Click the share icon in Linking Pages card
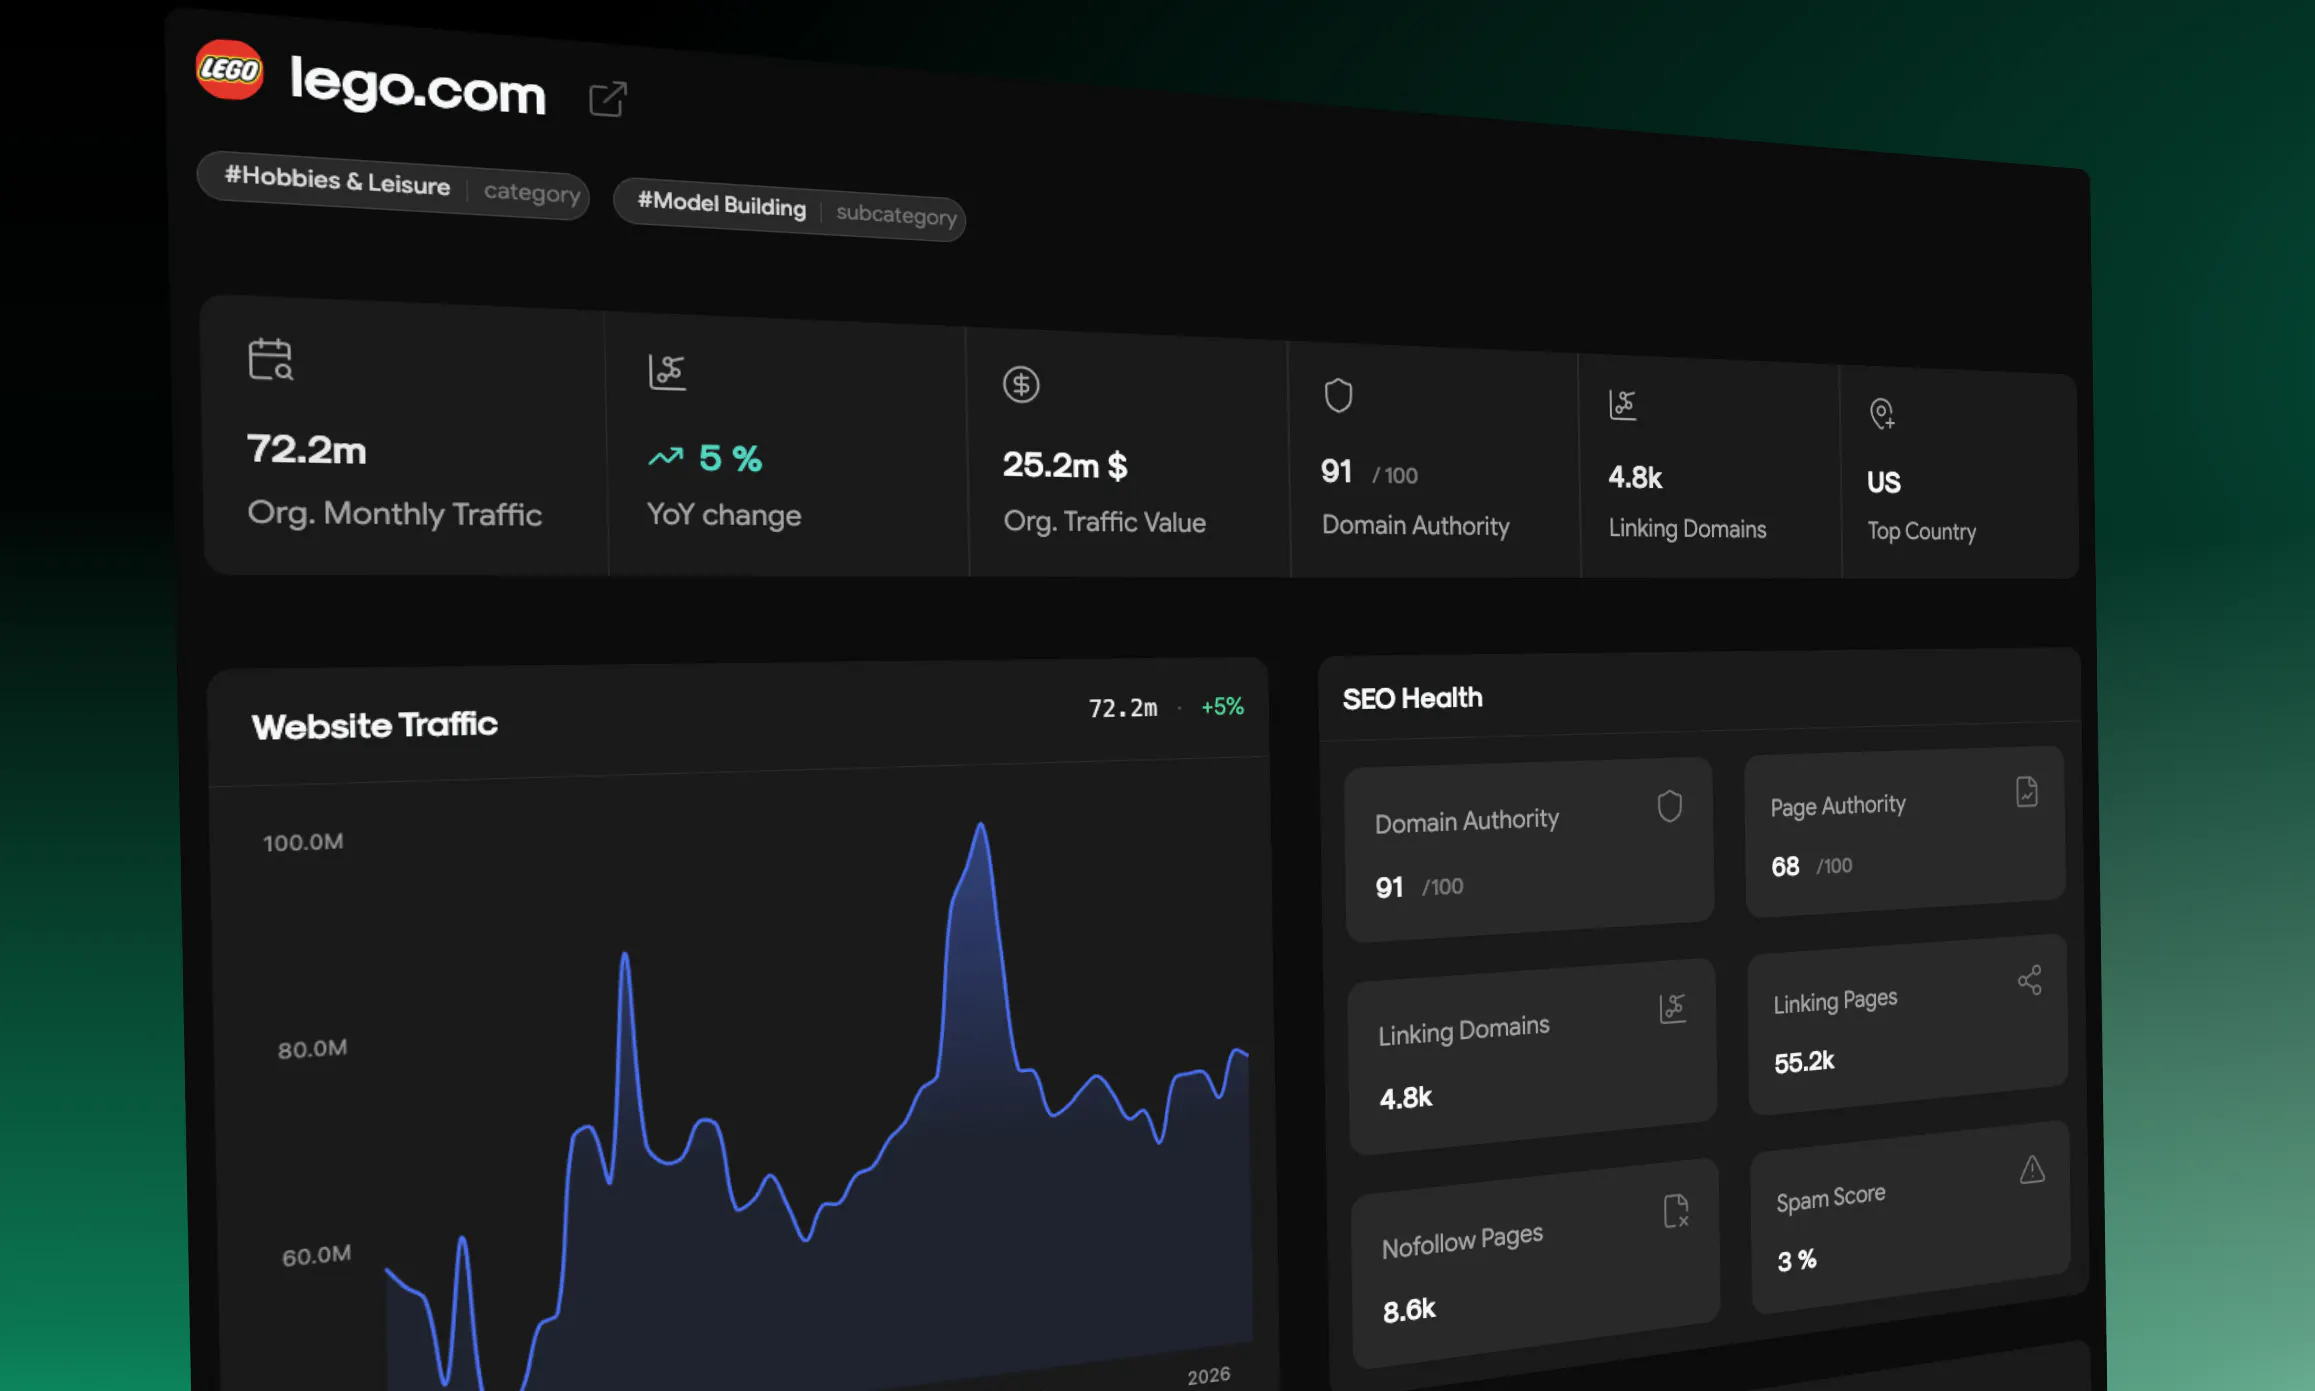Screen dimensions: 2315x1391 [x=2029, y=980]
